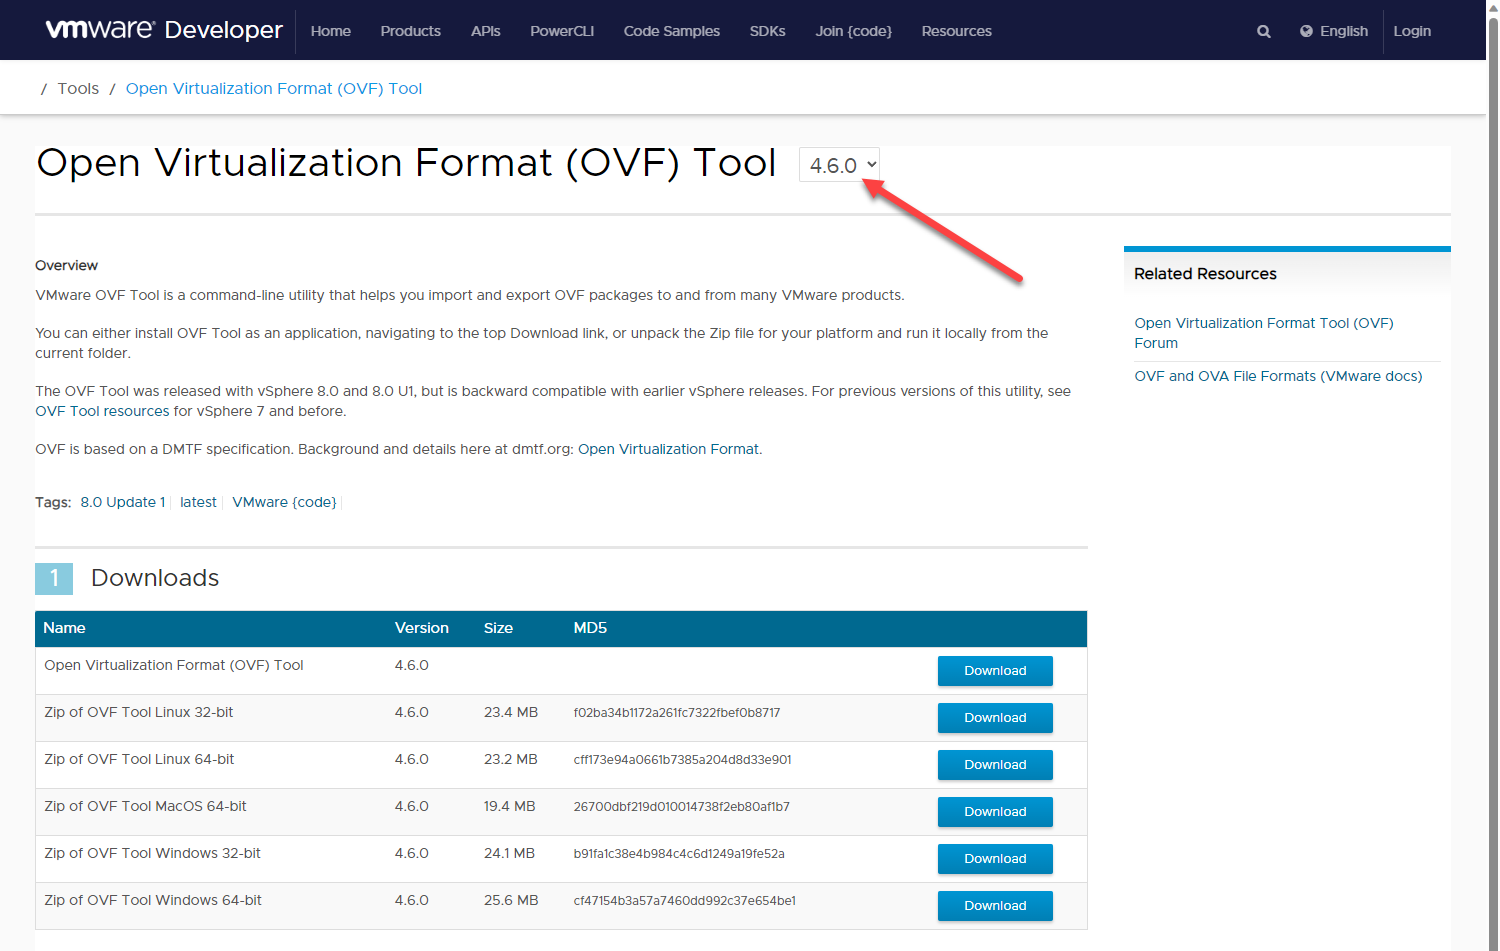Open the APIs menu item
1500x951 pixels.
[485, 31]
